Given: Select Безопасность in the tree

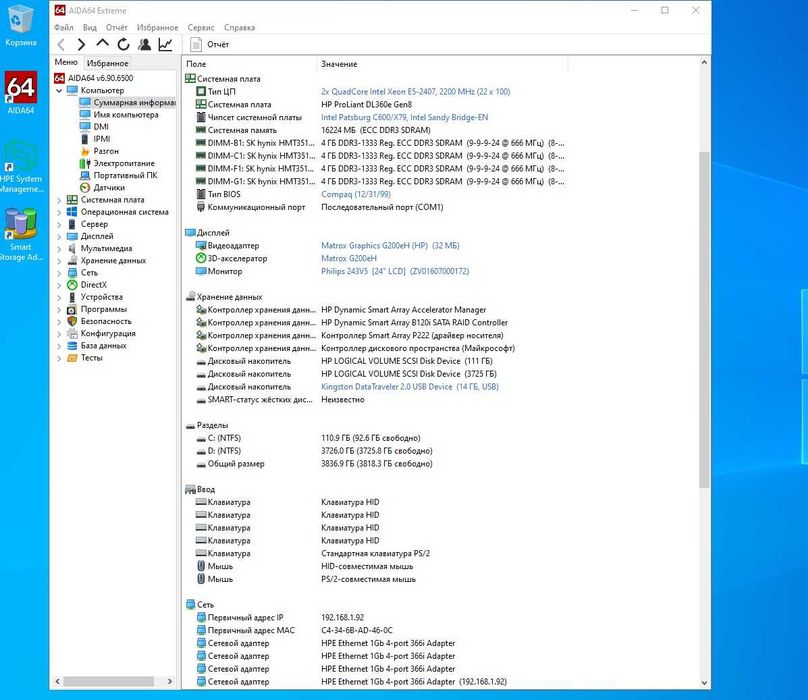Looking at the screenshot, I should click(99, 322).
